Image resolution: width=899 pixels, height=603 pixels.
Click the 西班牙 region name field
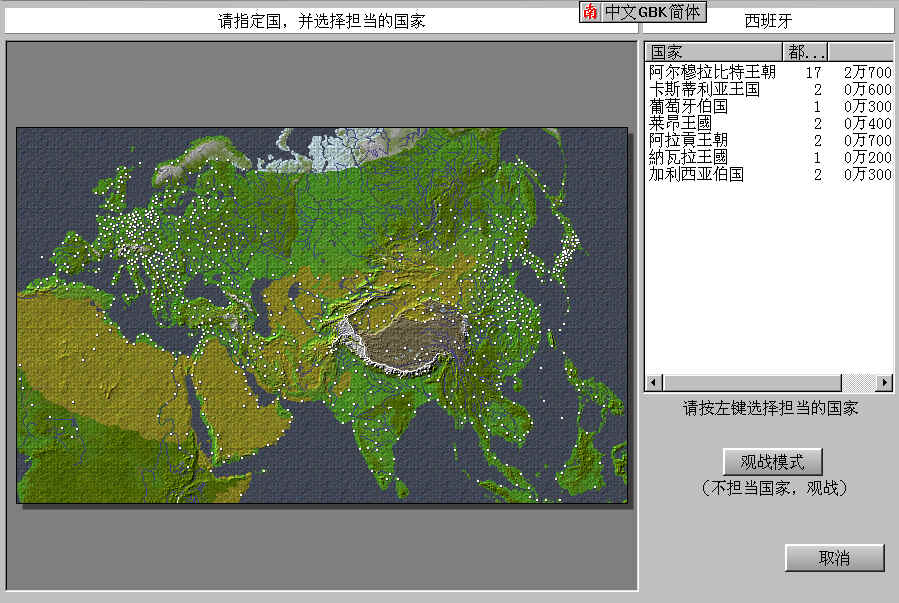coord(768,20)
